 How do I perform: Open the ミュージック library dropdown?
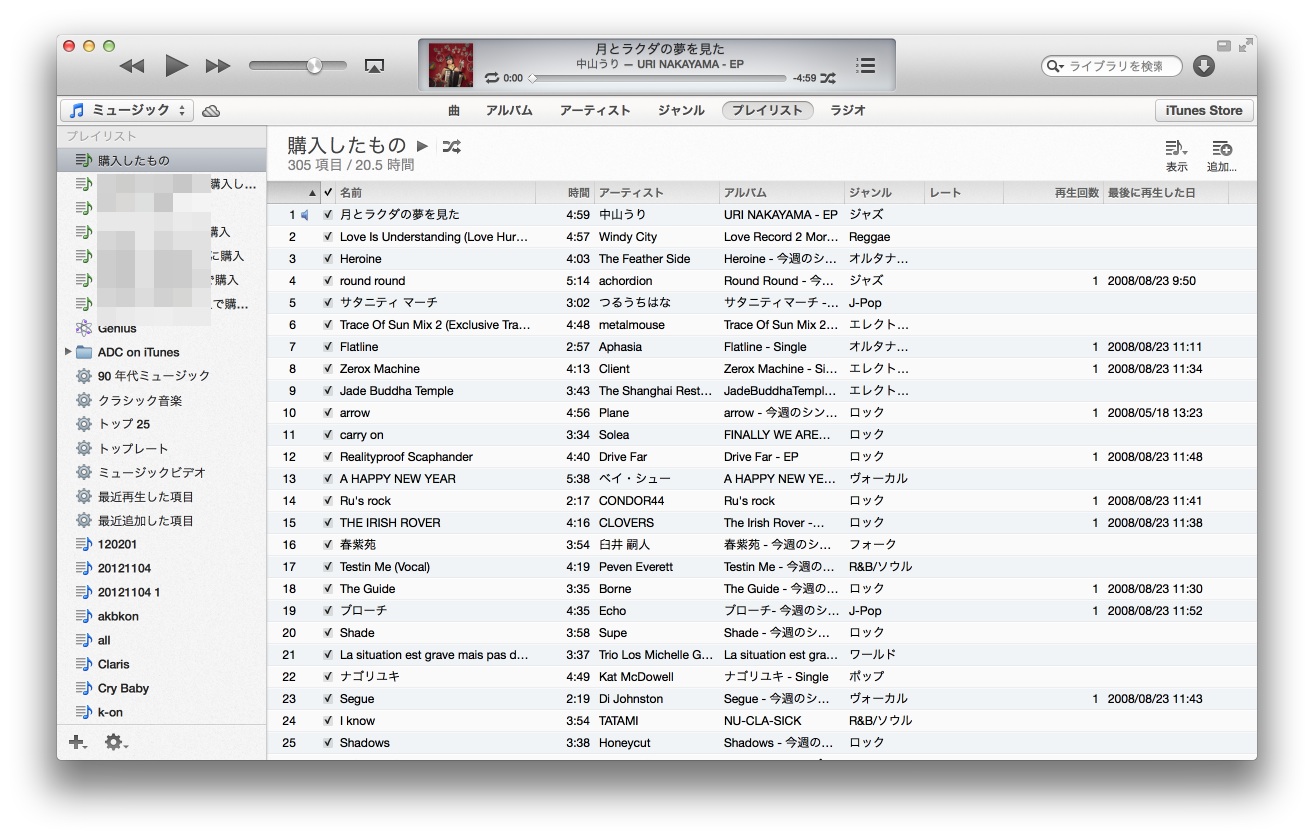point(127,110)
